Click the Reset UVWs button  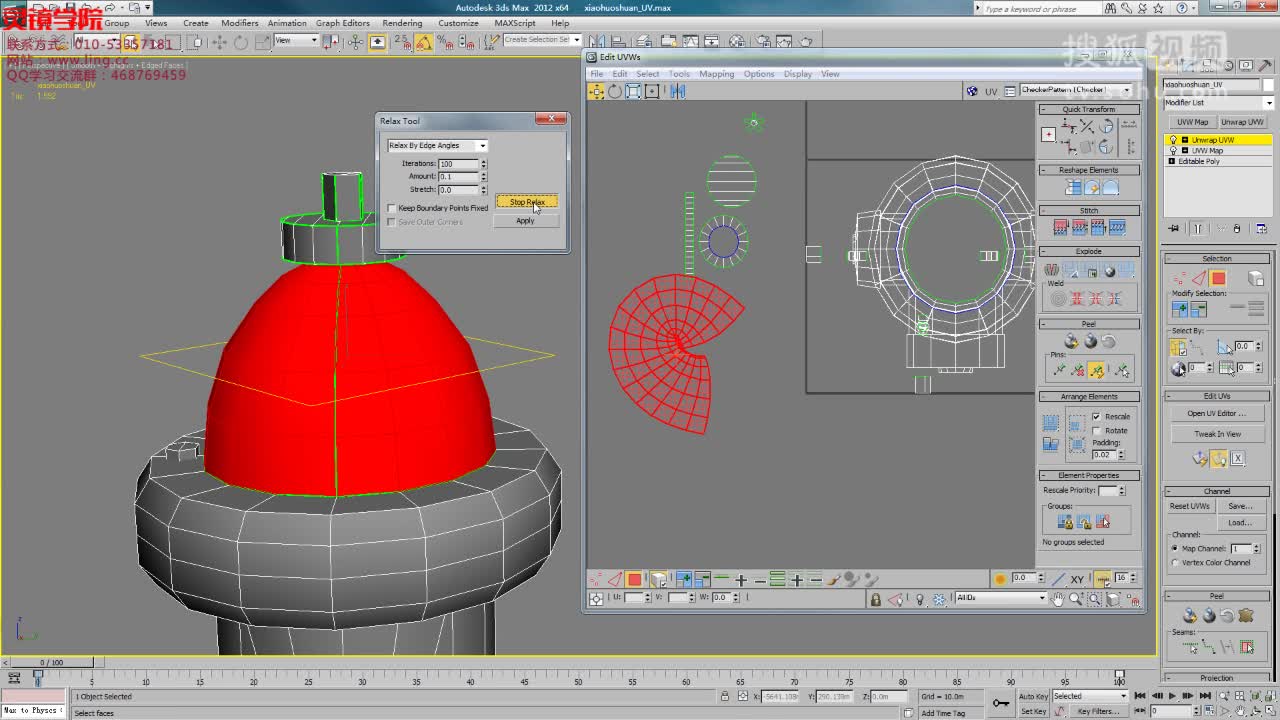(1190, 506)
